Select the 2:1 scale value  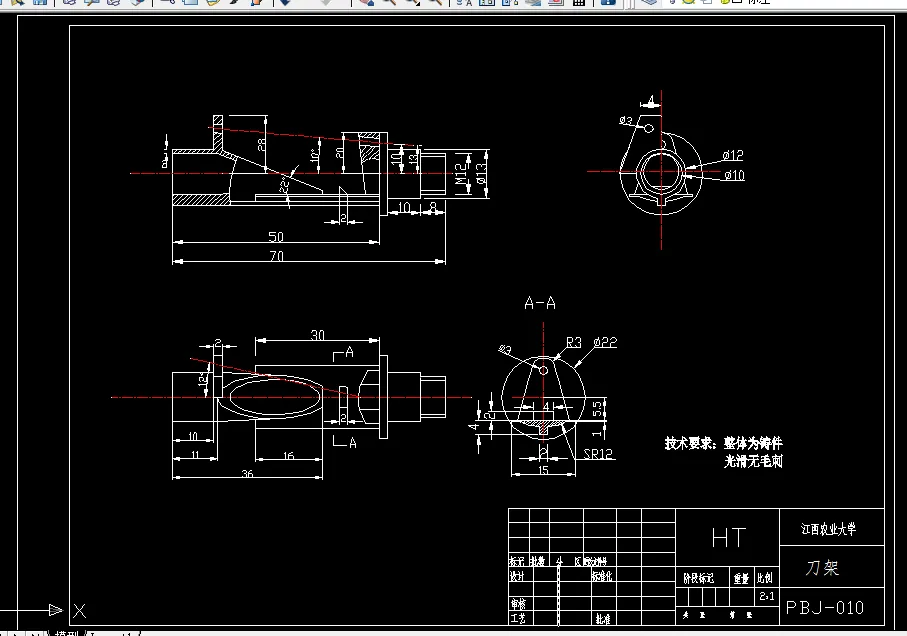tap(767, 596)
